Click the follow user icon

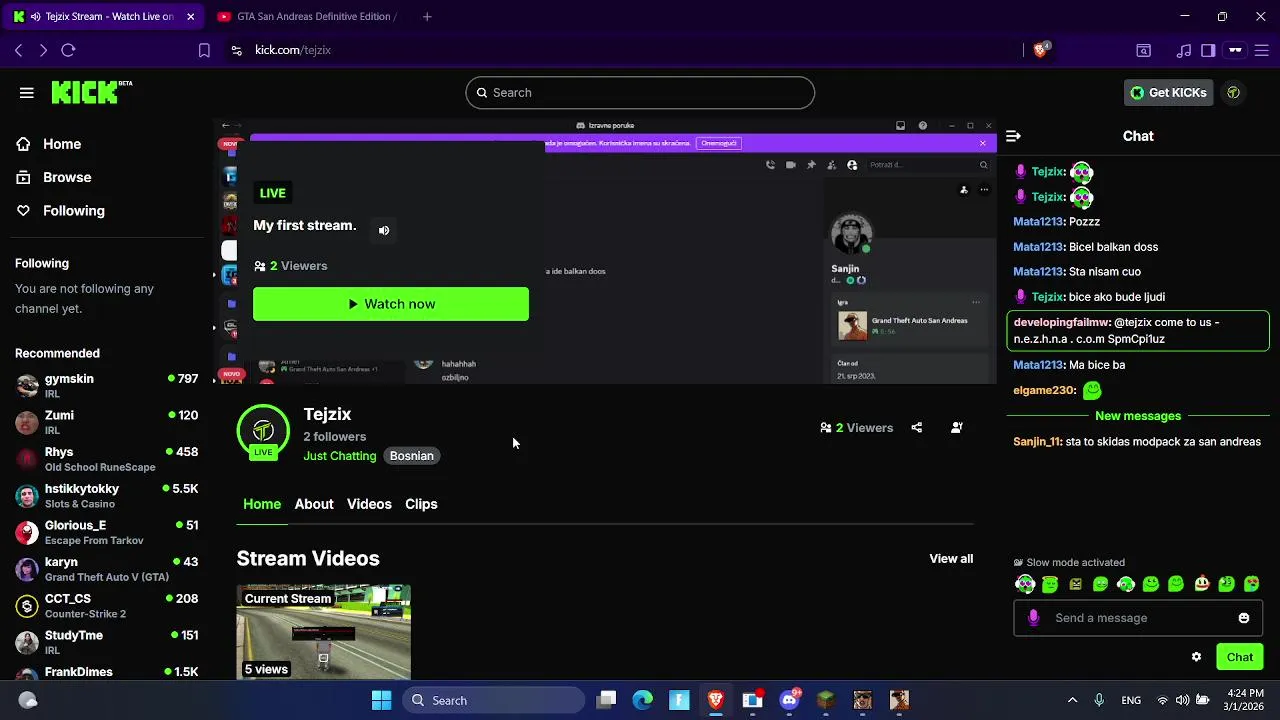[957, 427]
